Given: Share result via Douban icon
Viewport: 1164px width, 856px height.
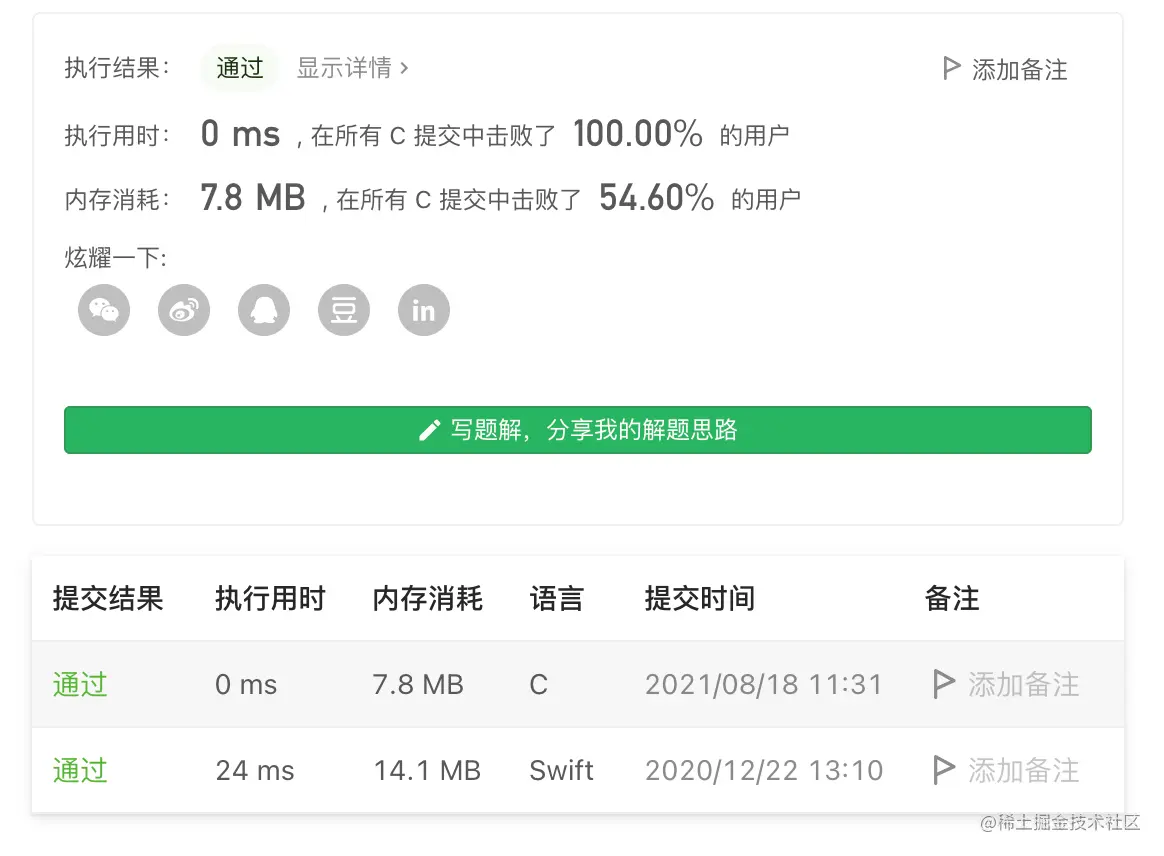Looking at the screenshot, I should click(344, 310).
